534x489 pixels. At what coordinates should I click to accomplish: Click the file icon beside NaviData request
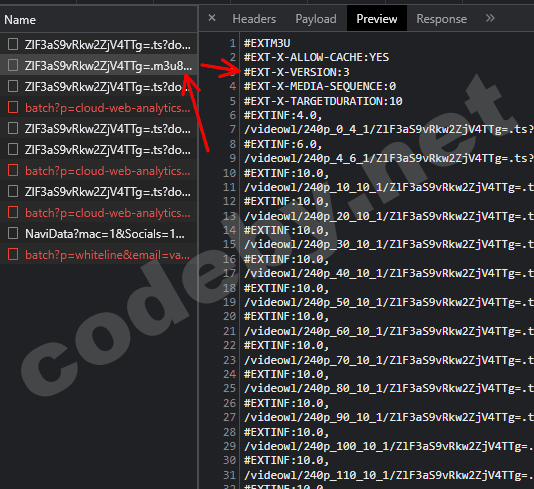point(13,234)
